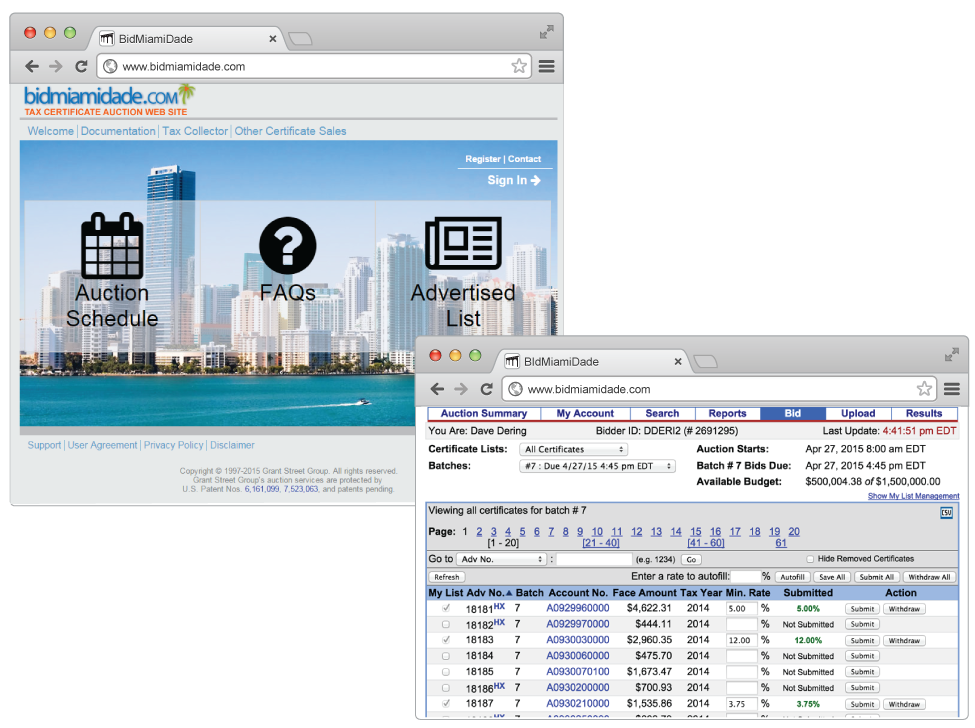Viewport: 975px width, 728px height.
Task: Open account A0930060000 link
Action: 578,656
